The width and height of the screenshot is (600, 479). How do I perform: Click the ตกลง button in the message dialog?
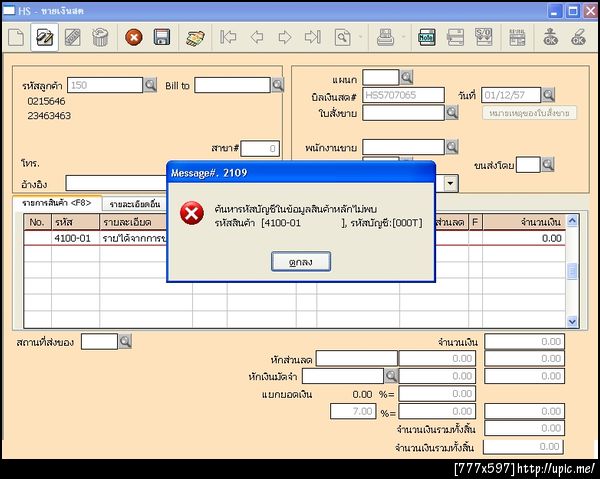pos(301,262)
